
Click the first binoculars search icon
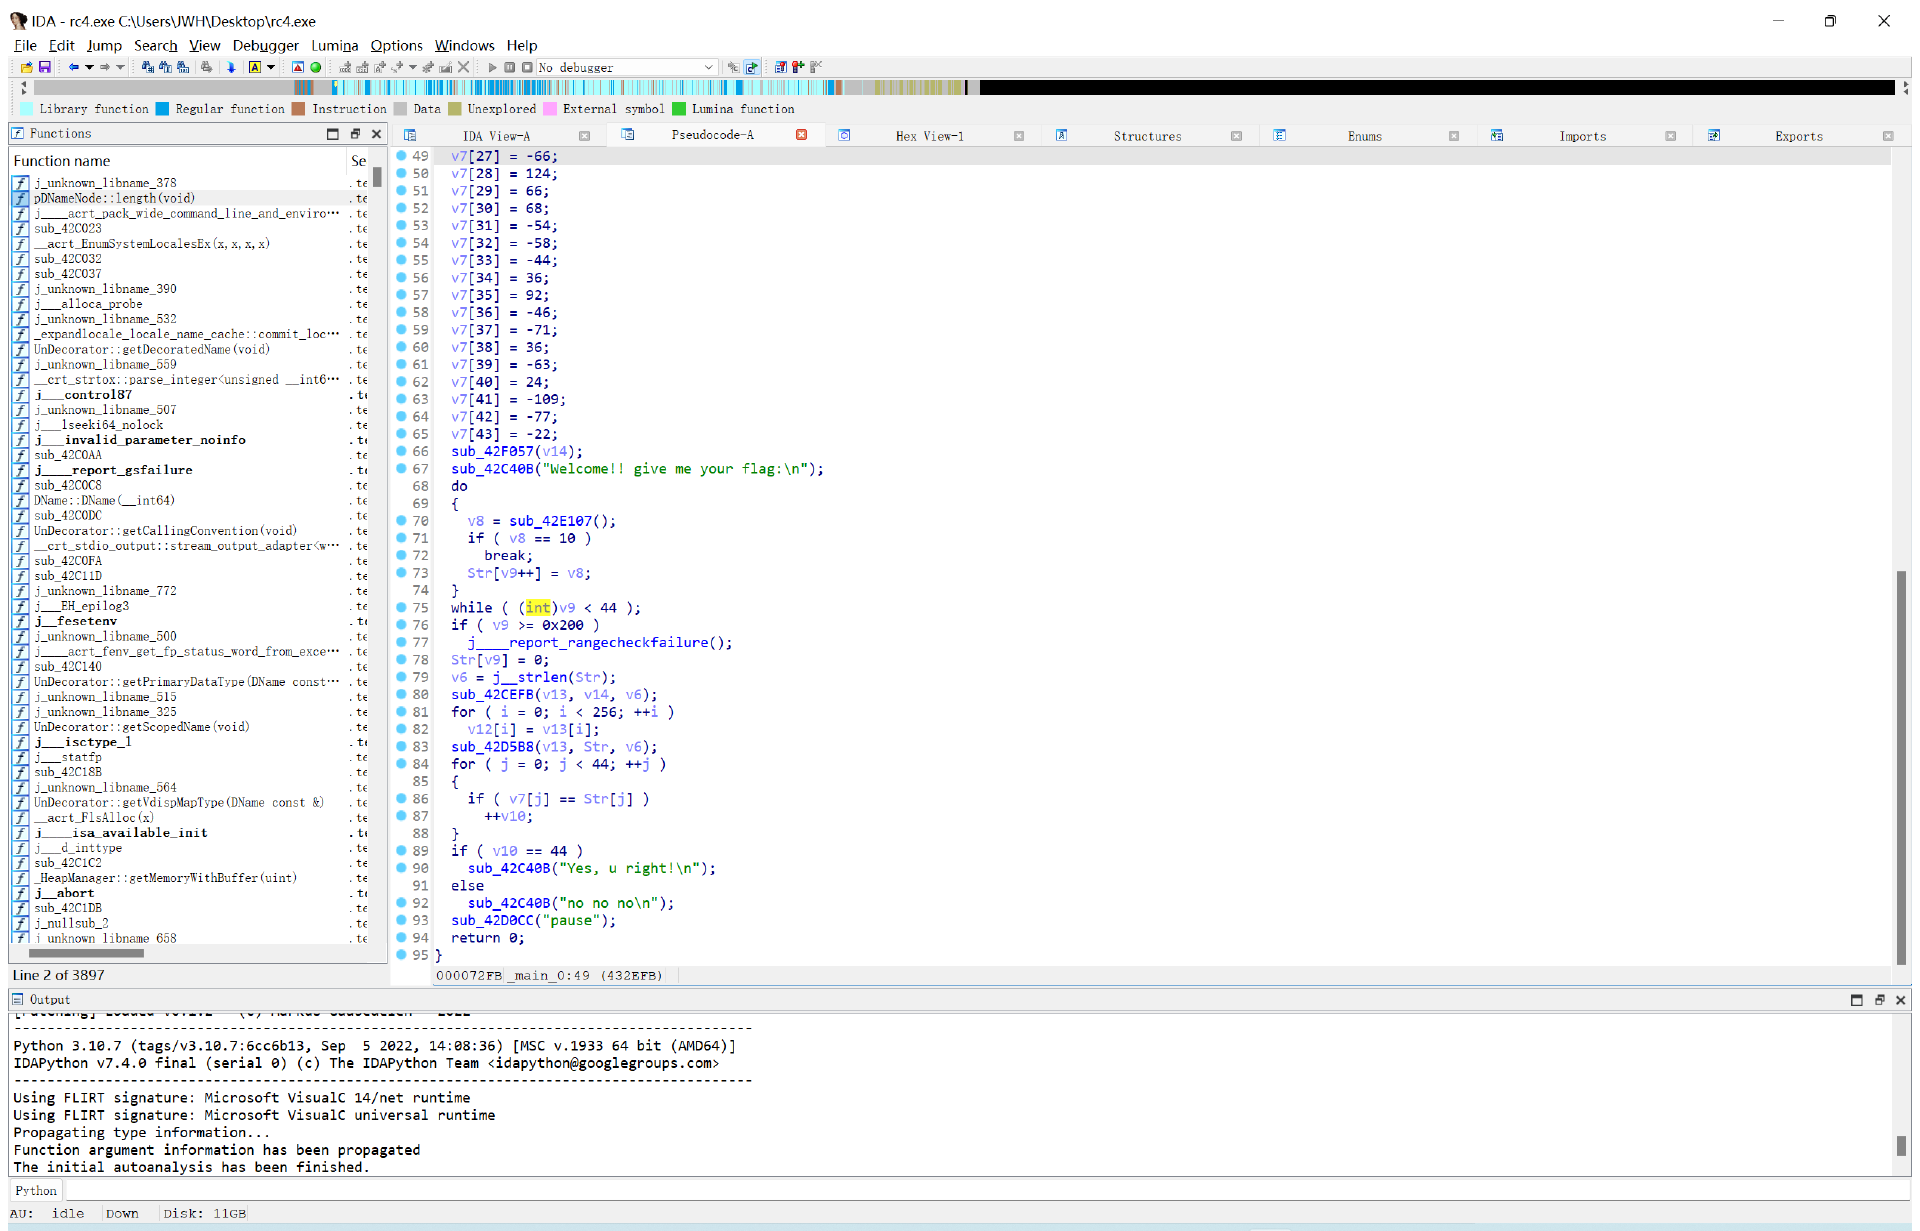[148, 67]
